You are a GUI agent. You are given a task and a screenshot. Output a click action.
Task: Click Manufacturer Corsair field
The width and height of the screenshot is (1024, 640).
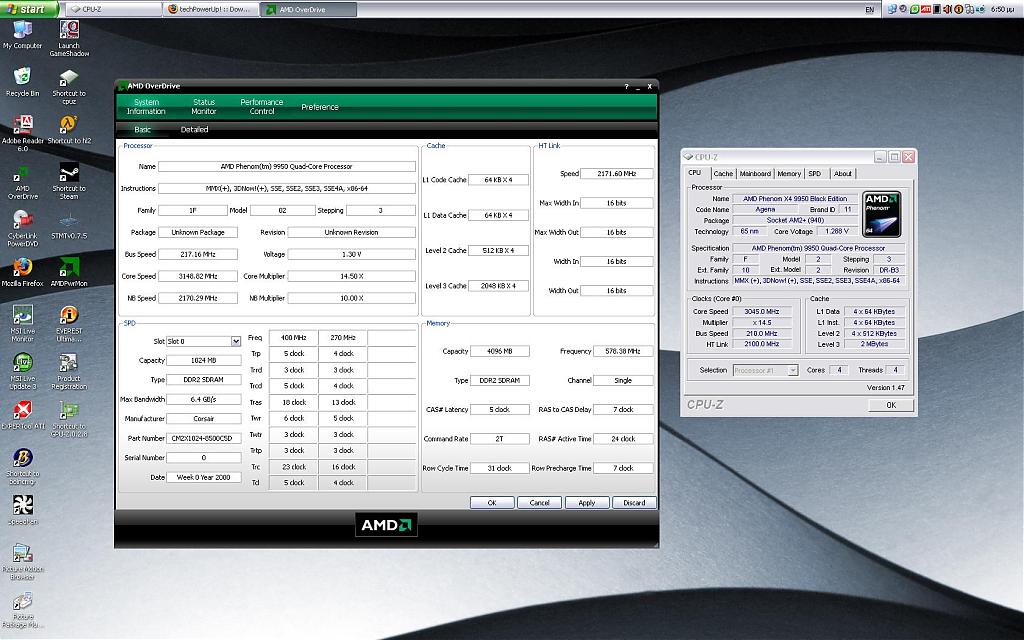204,419
